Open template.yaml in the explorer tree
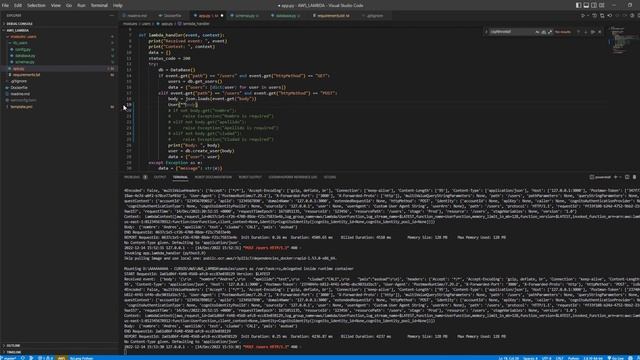Screen dimensions: 640x360 pyautogui.click(x=59, y=107)
